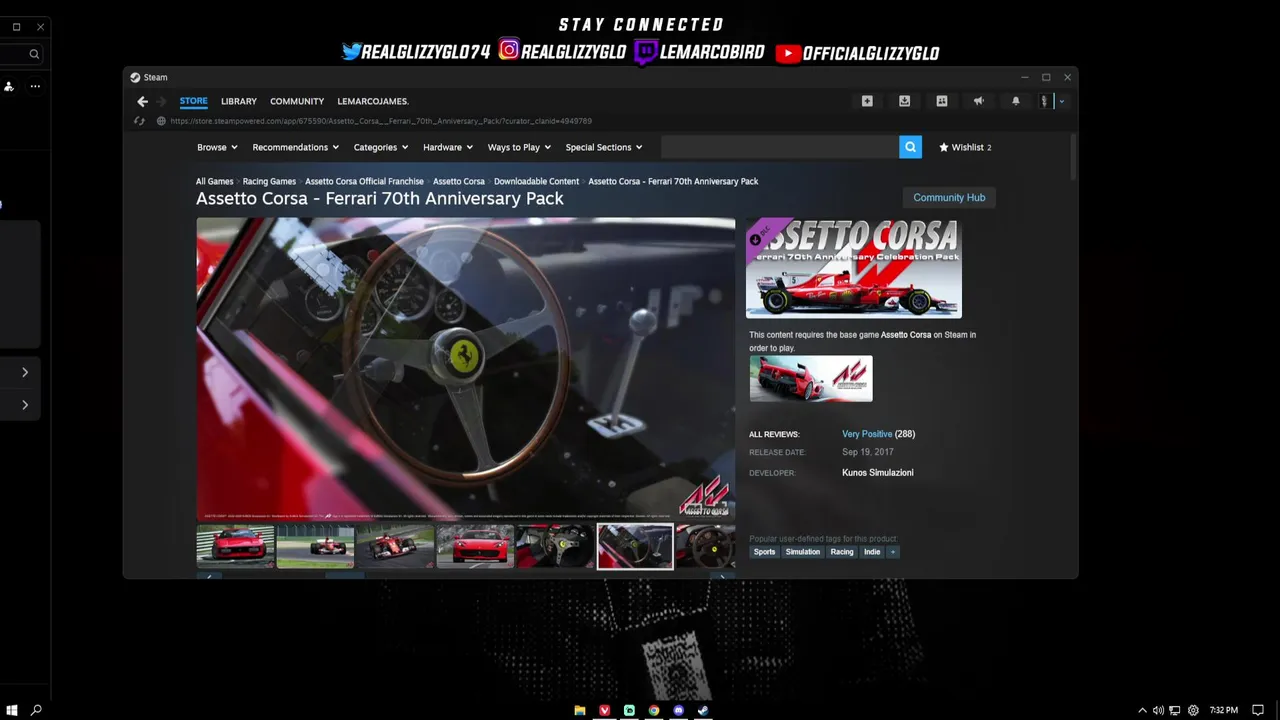Open volume control in system tray

[x=1159, y=710]
